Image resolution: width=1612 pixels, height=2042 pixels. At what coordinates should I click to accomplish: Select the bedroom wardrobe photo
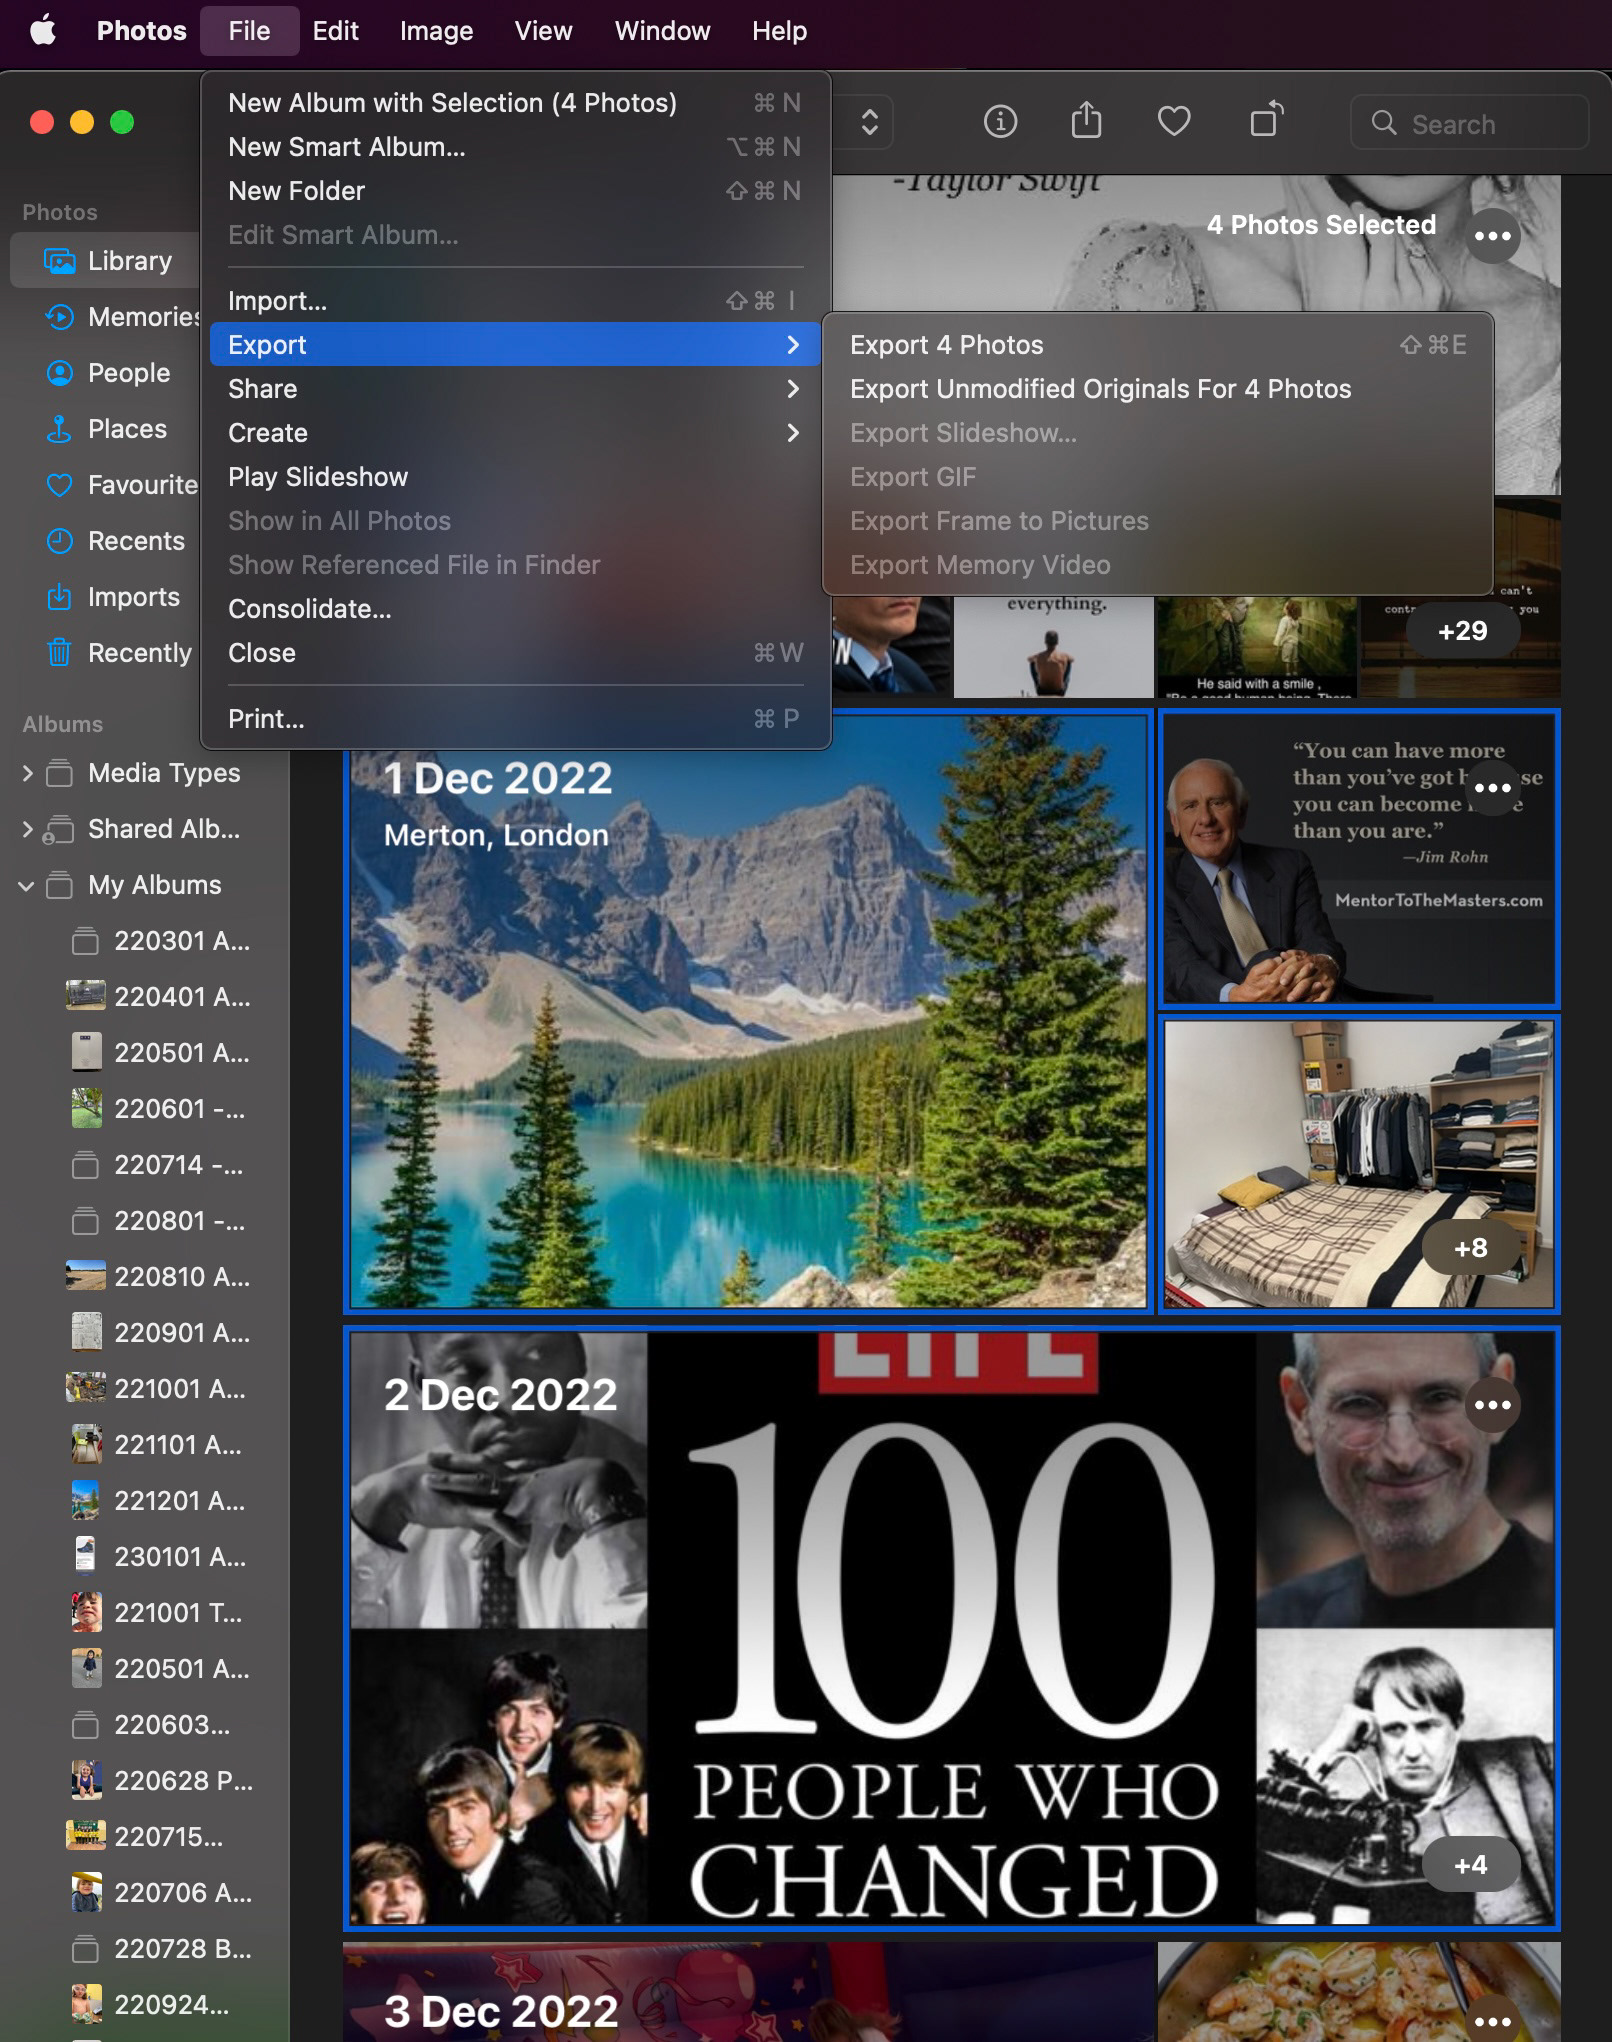pos(1359,1164)
